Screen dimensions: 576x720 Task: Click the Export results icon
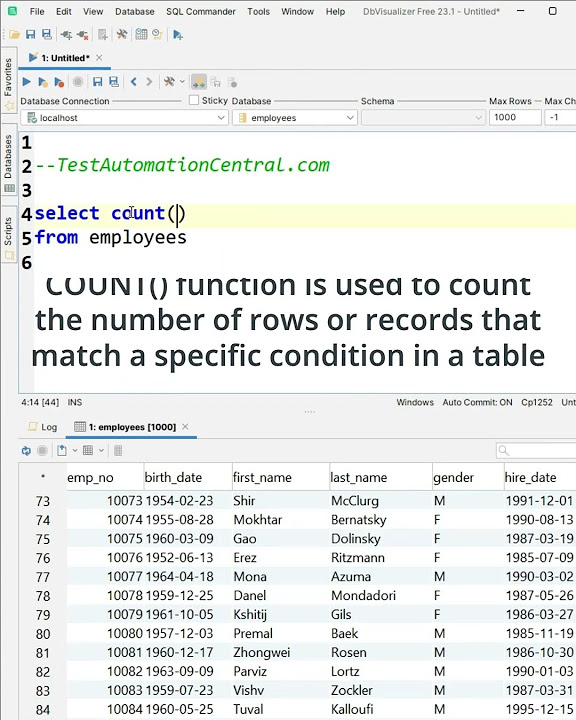coord(62,450)
